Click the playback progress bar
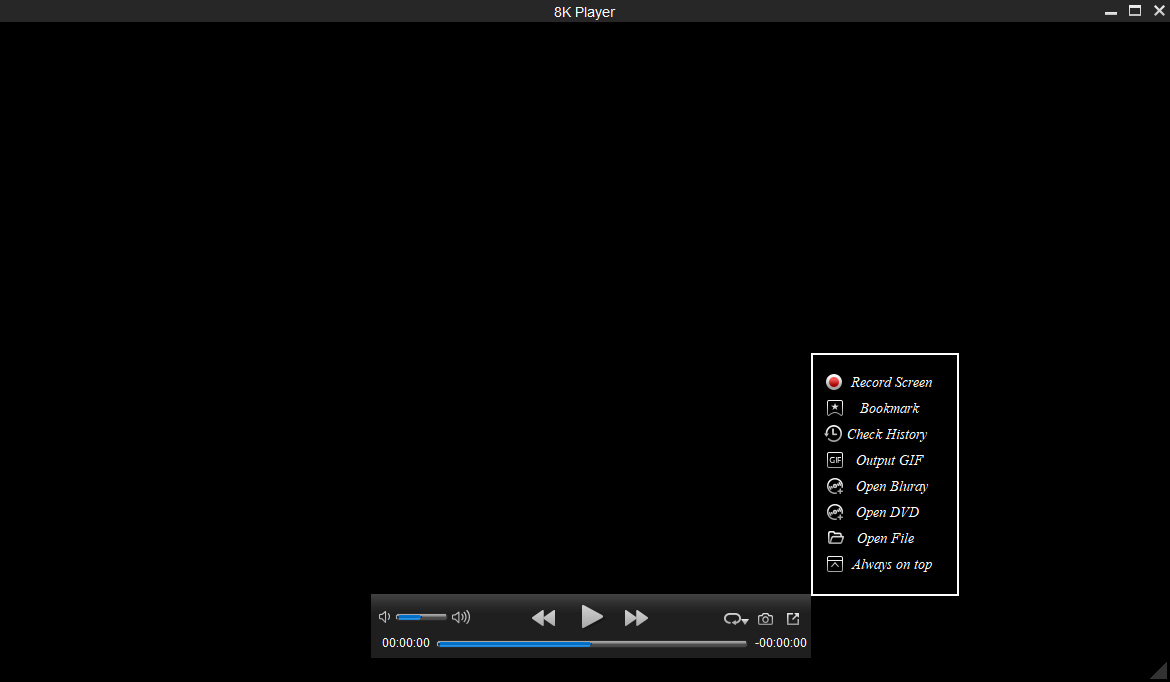1170x682 pixels. click(591, 644)
